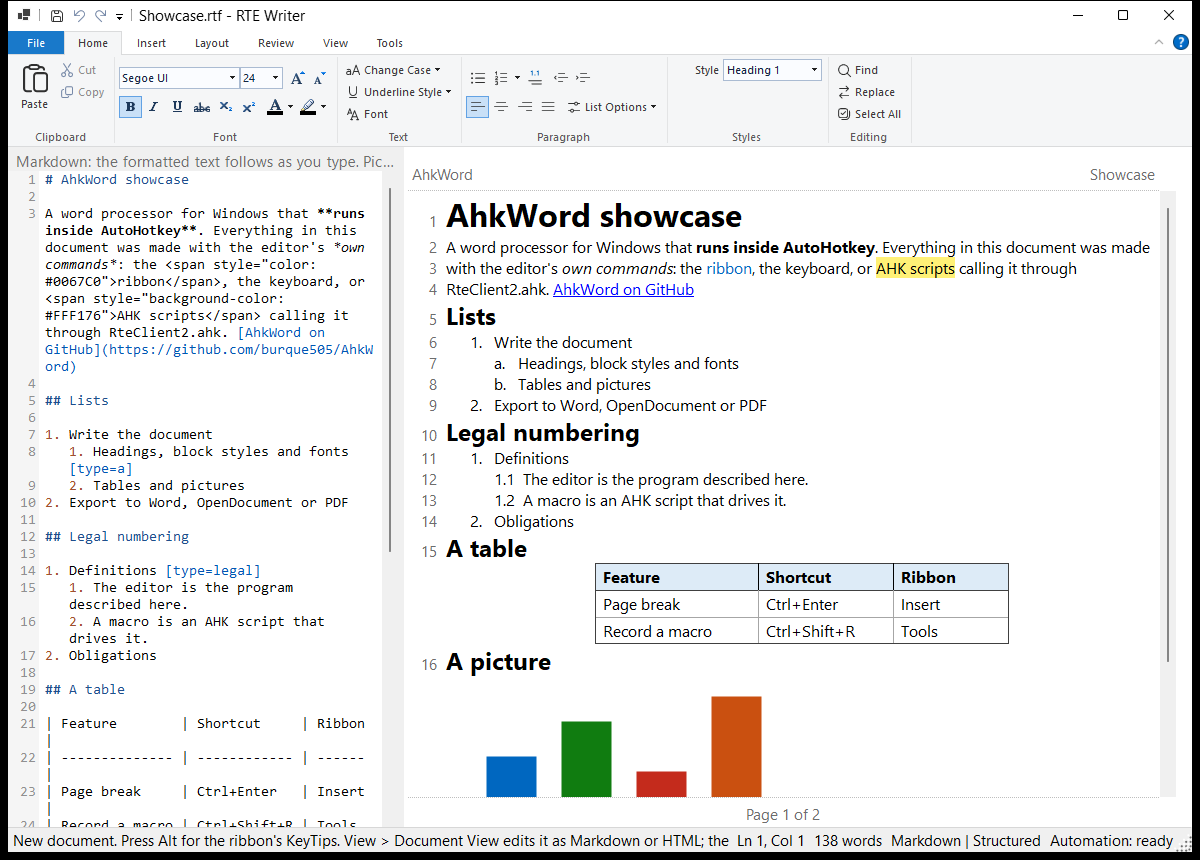Open the File tab
The height and width of the screenshot is (860, 1200).
[36, 43]
